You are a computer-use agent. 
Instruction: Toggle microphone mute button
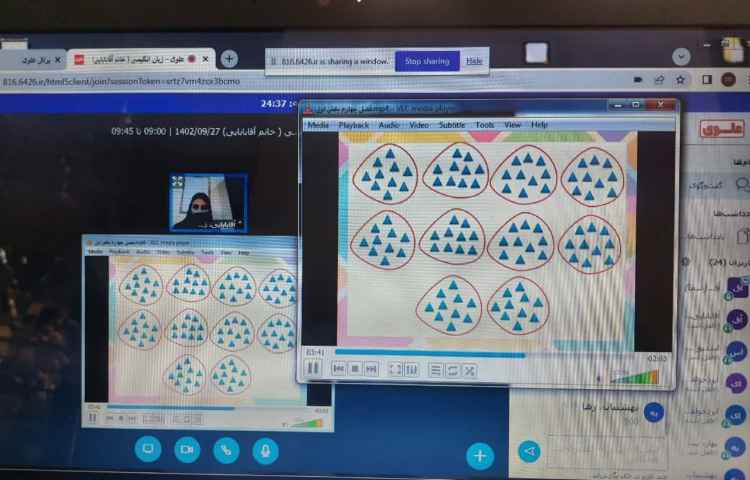point(265,451)
